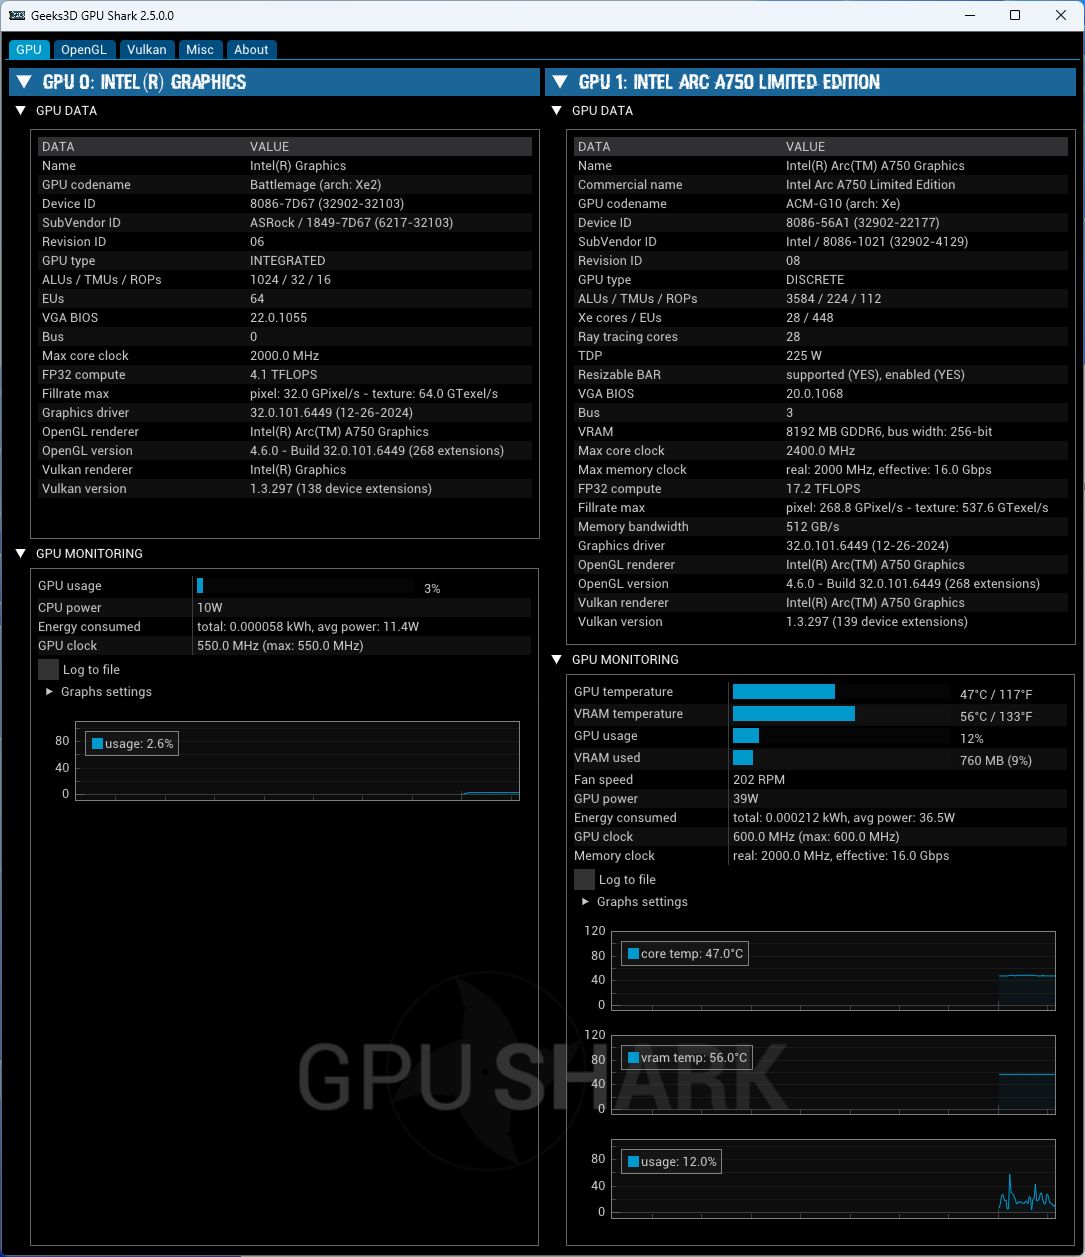Click the GPU temperature bar for Arc A750
This screenshot has width=1085, height=1257.
tap(841, 692)
